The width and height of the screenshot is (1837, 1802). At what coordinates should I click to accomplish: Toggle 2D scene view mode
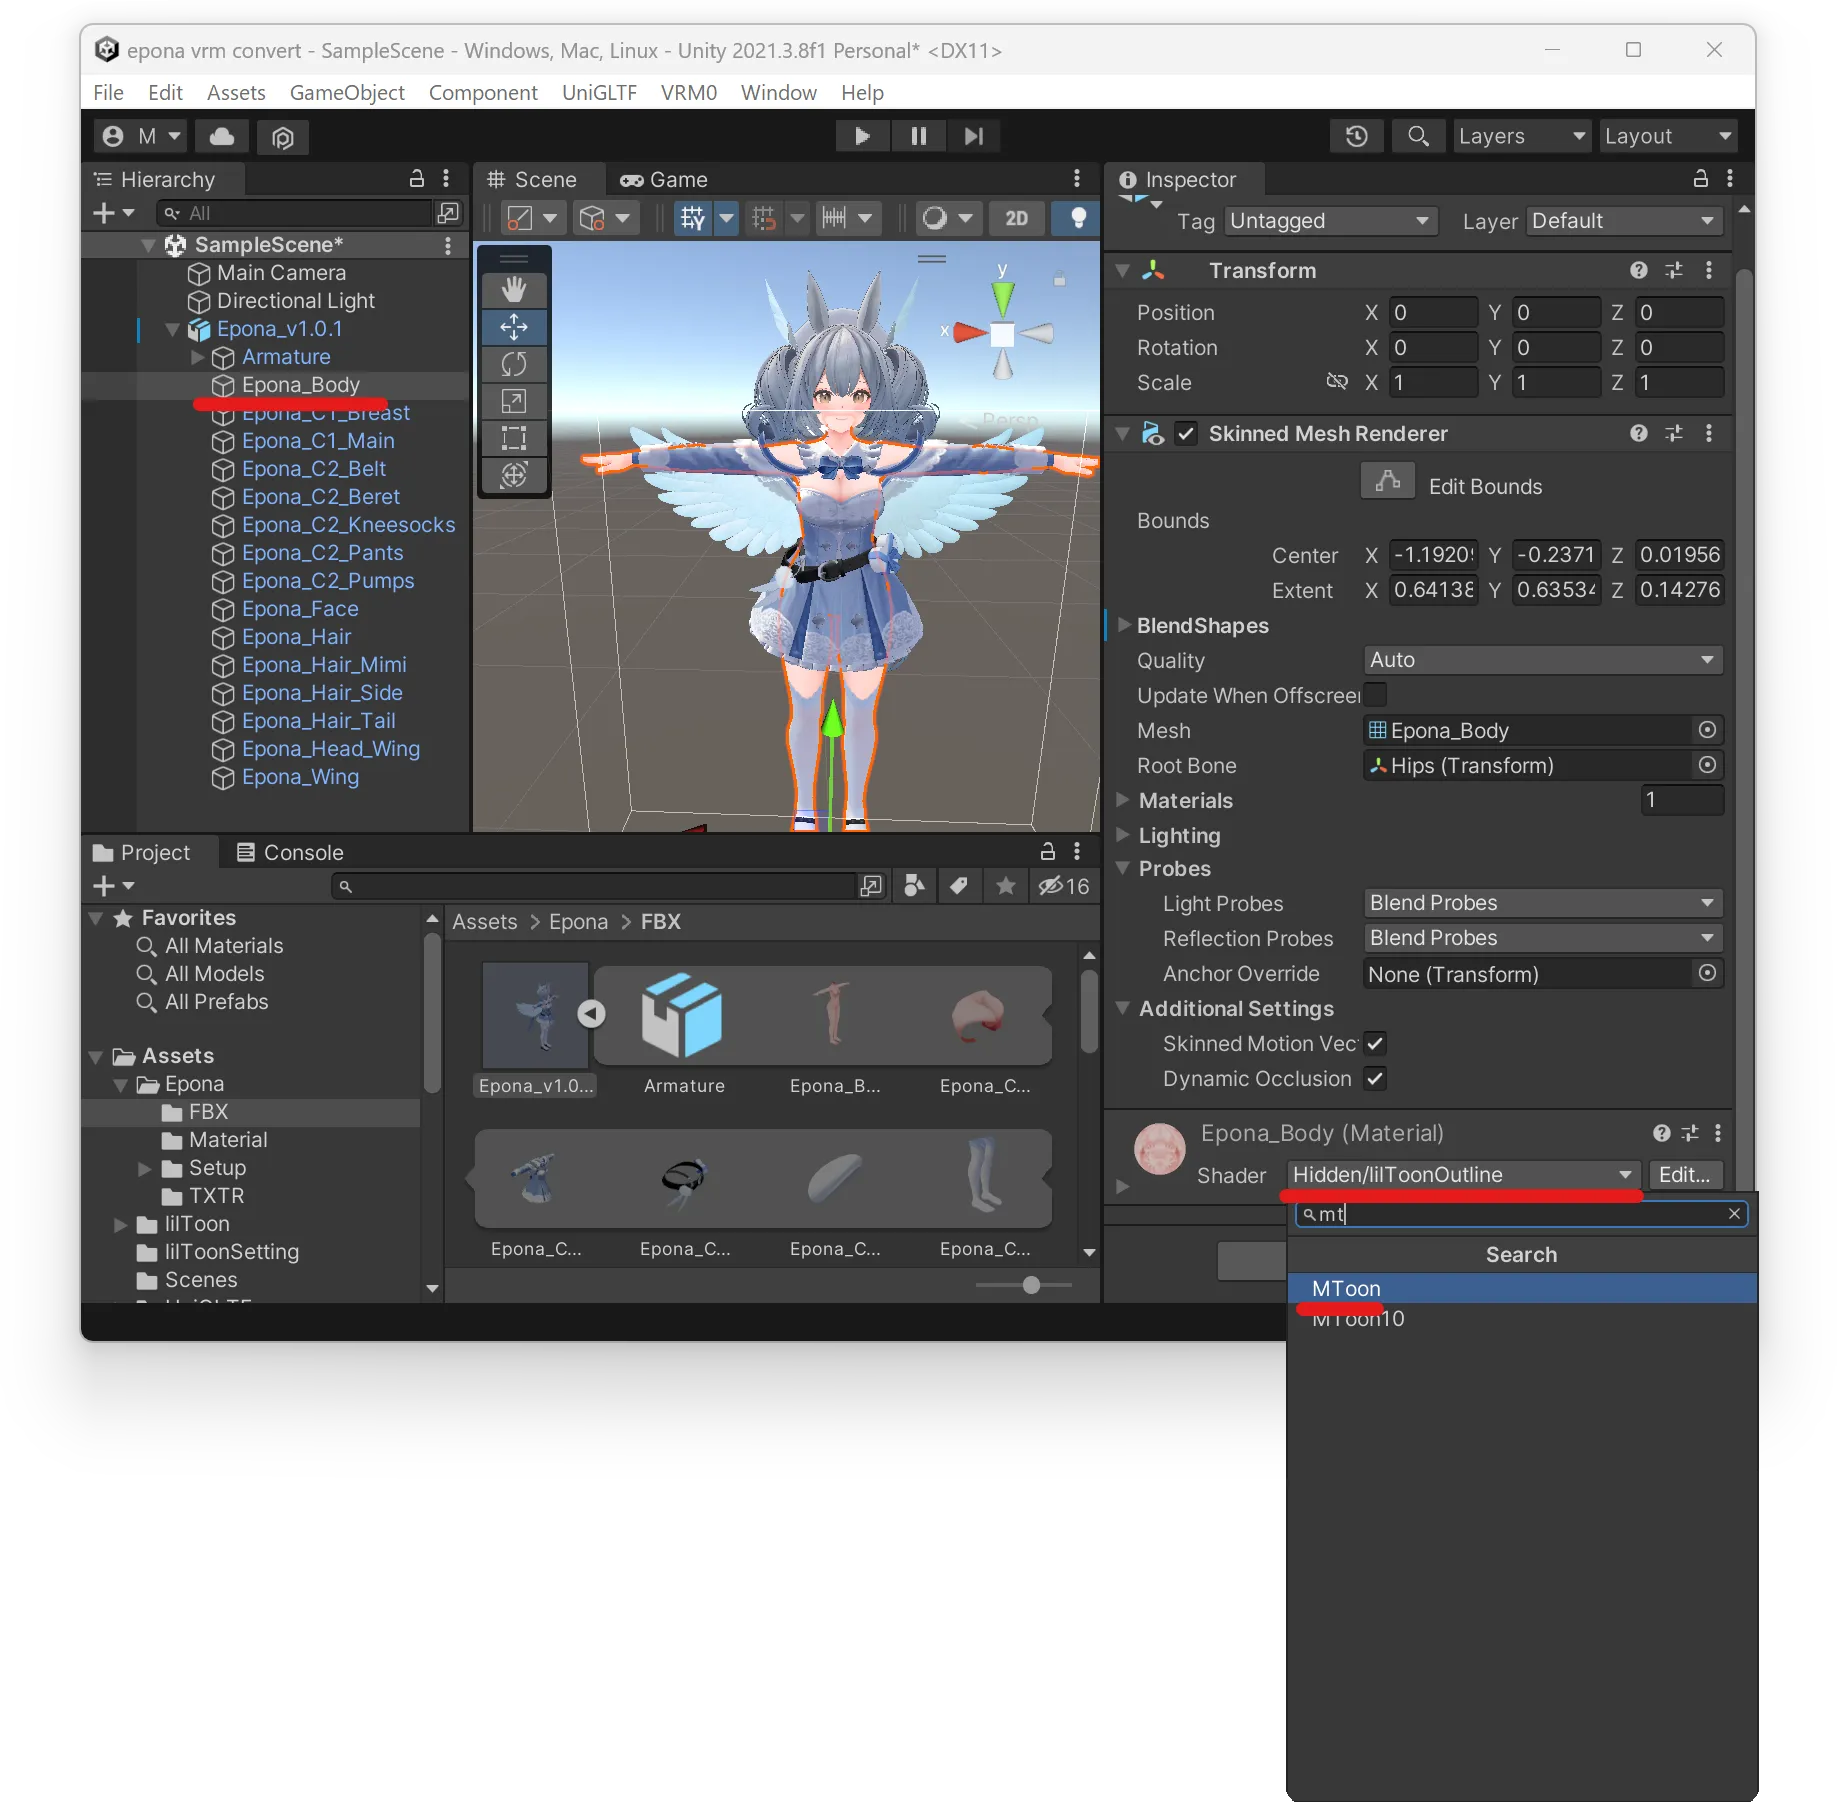1016,218
